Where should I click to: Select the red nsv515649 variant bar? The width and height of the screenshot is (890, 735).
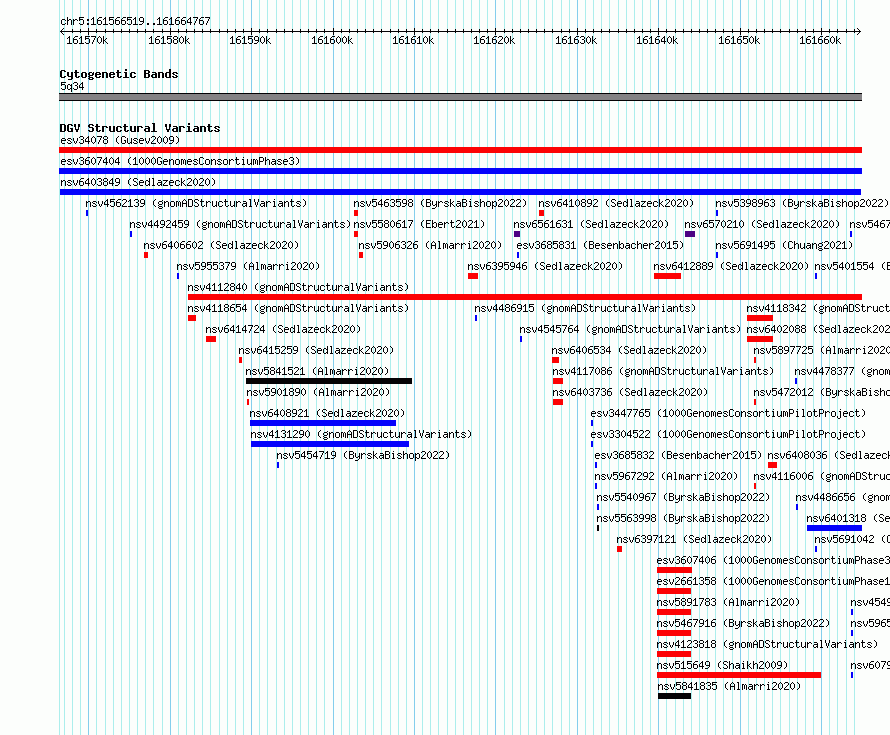pyautogui.click(x=739, y=675)
